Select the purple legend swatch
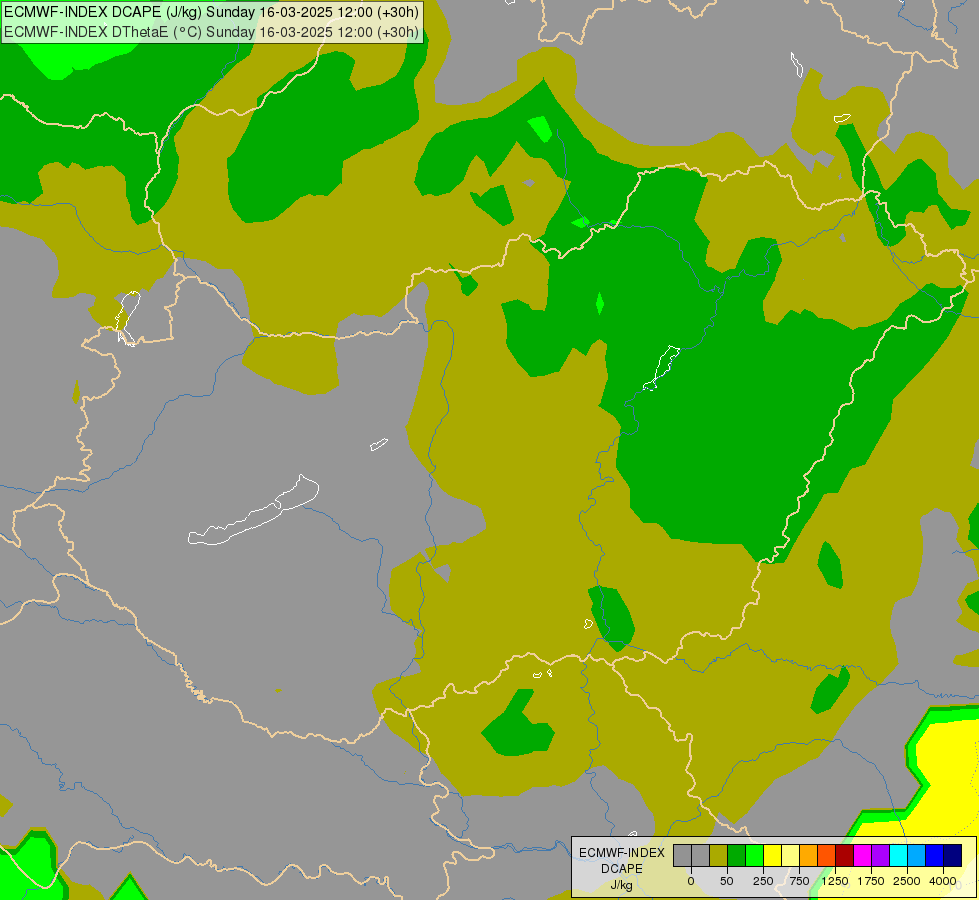 (880, 855)
